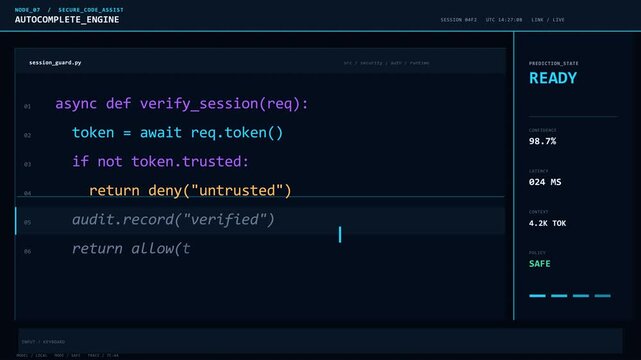
Task: Accept the suggested audit.record("verified") line
Action: coord(173,219)
